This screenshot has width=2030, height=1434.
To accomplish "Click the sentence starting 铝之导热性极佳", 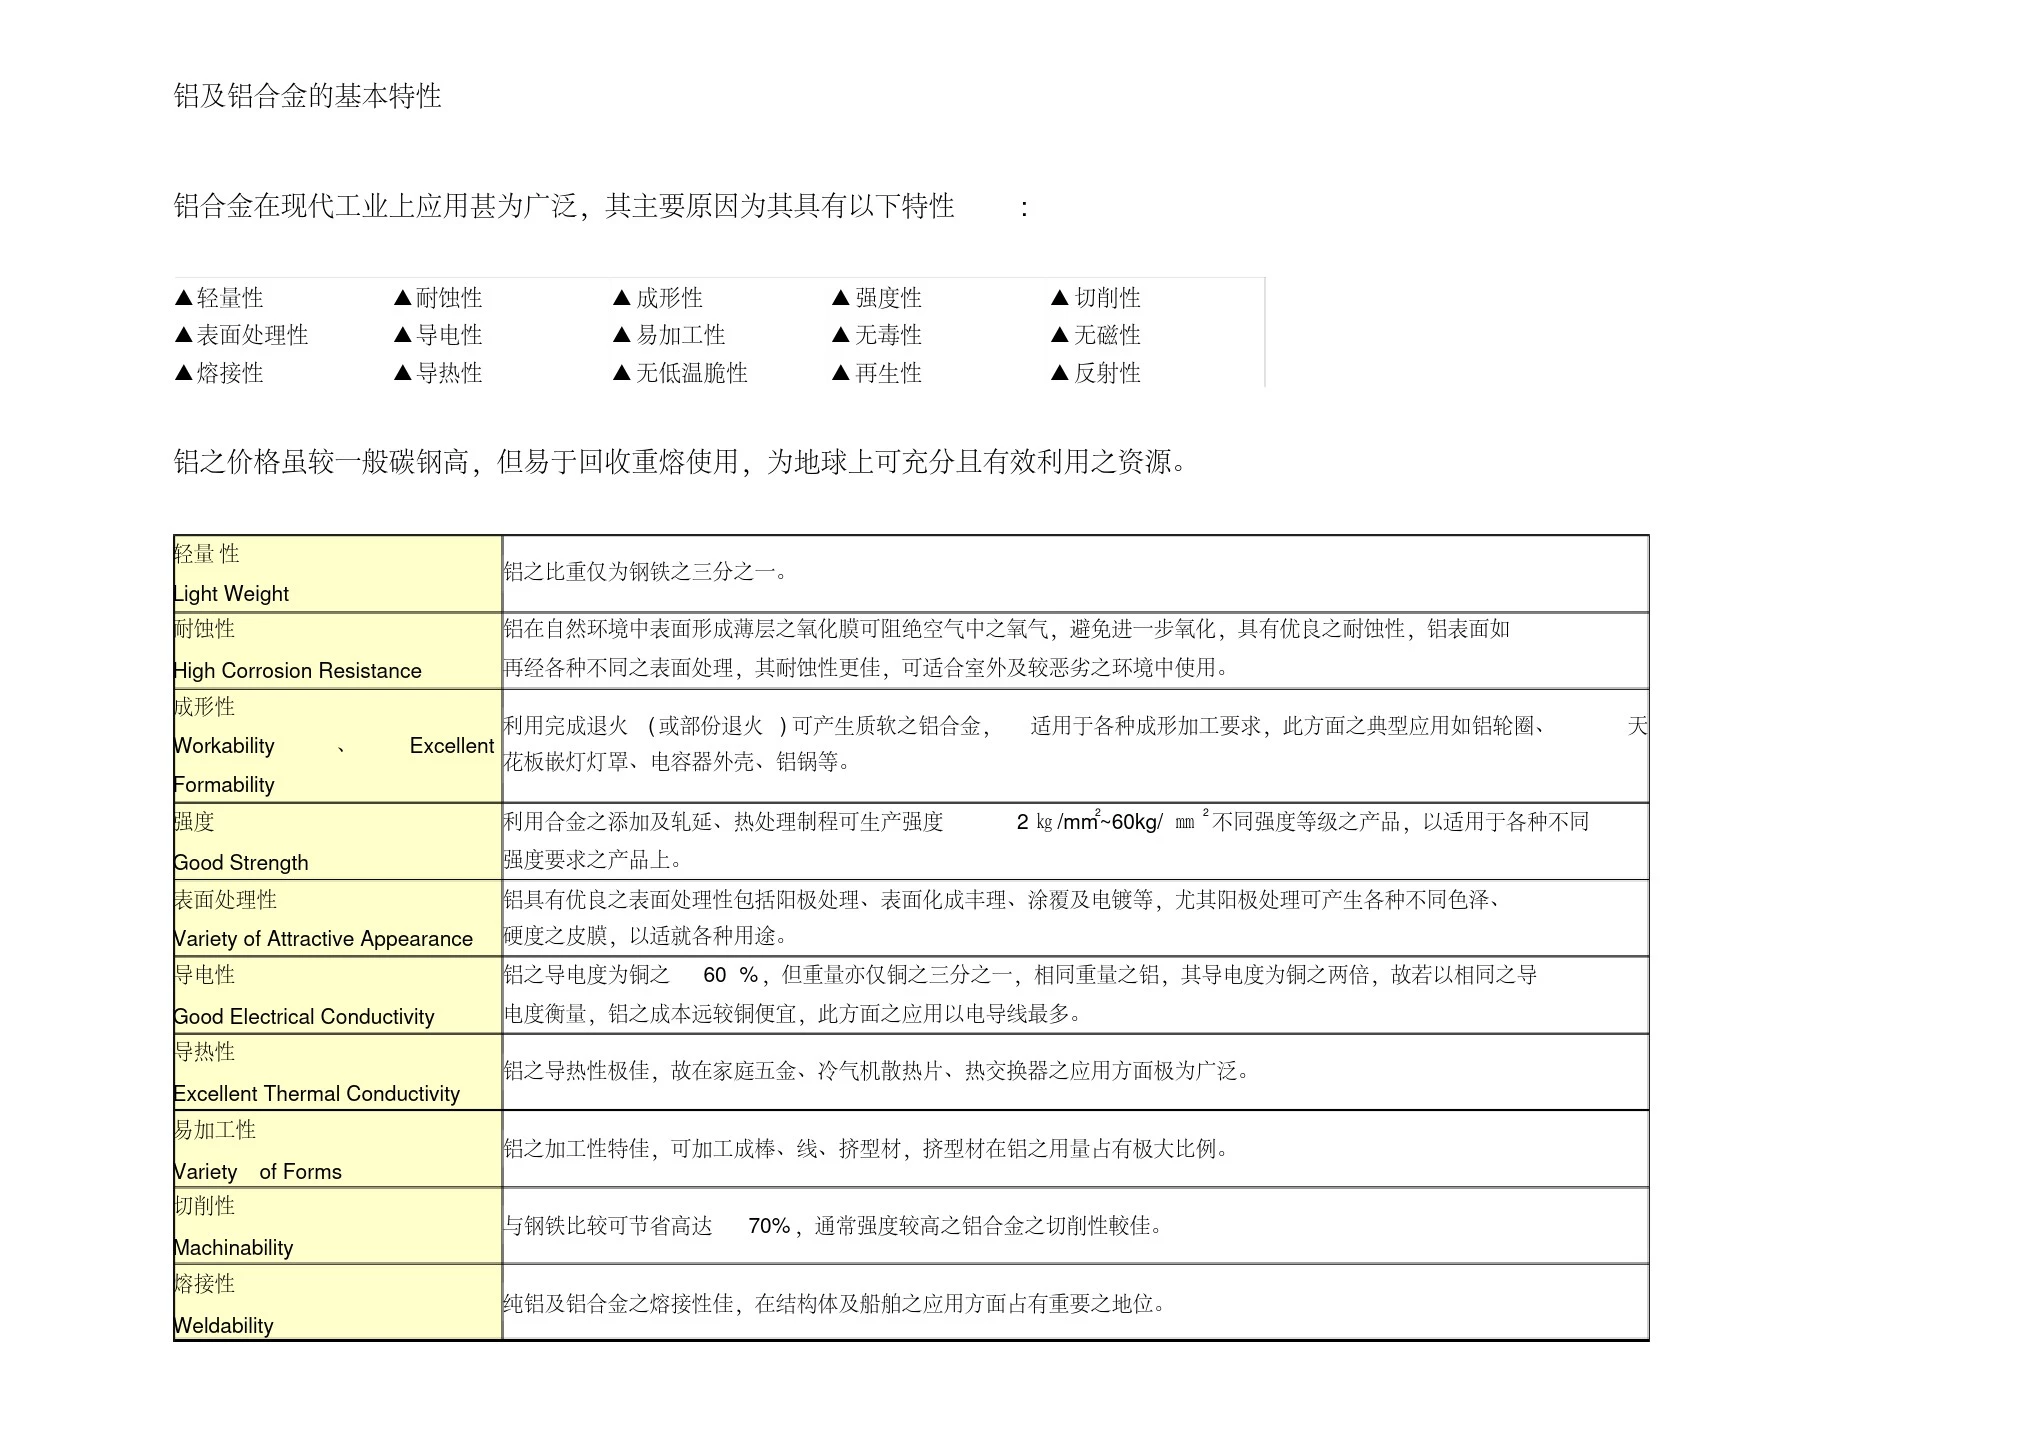I will (x=877, y=1071).
